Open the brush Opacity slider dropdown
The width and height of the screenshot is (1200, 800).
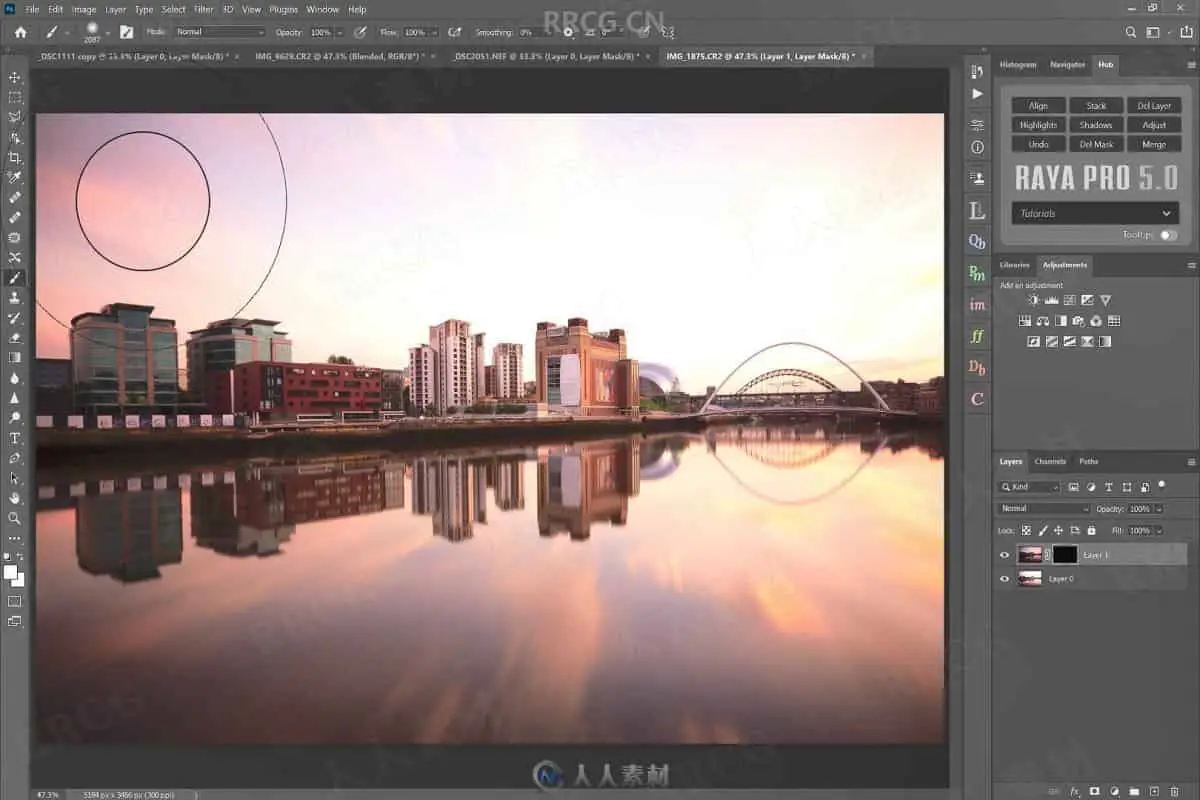(x=339, y=32)
